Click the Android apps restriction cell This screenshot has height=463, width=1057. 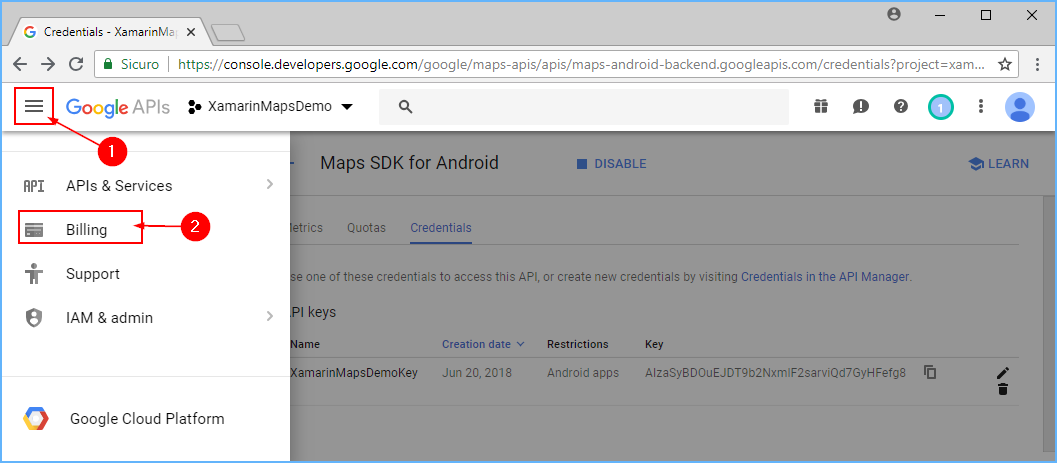tap(582, 373)
